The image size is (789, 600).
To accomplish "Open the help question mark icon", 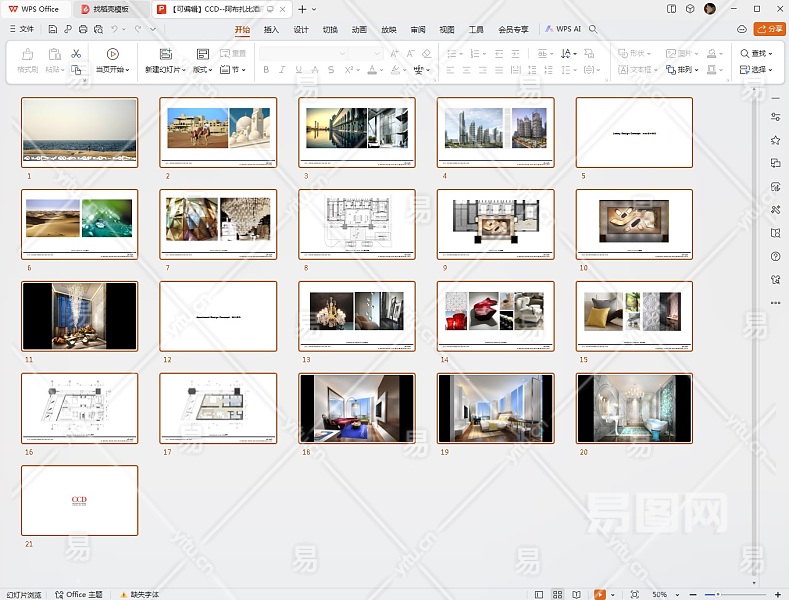I will point(775,256).
